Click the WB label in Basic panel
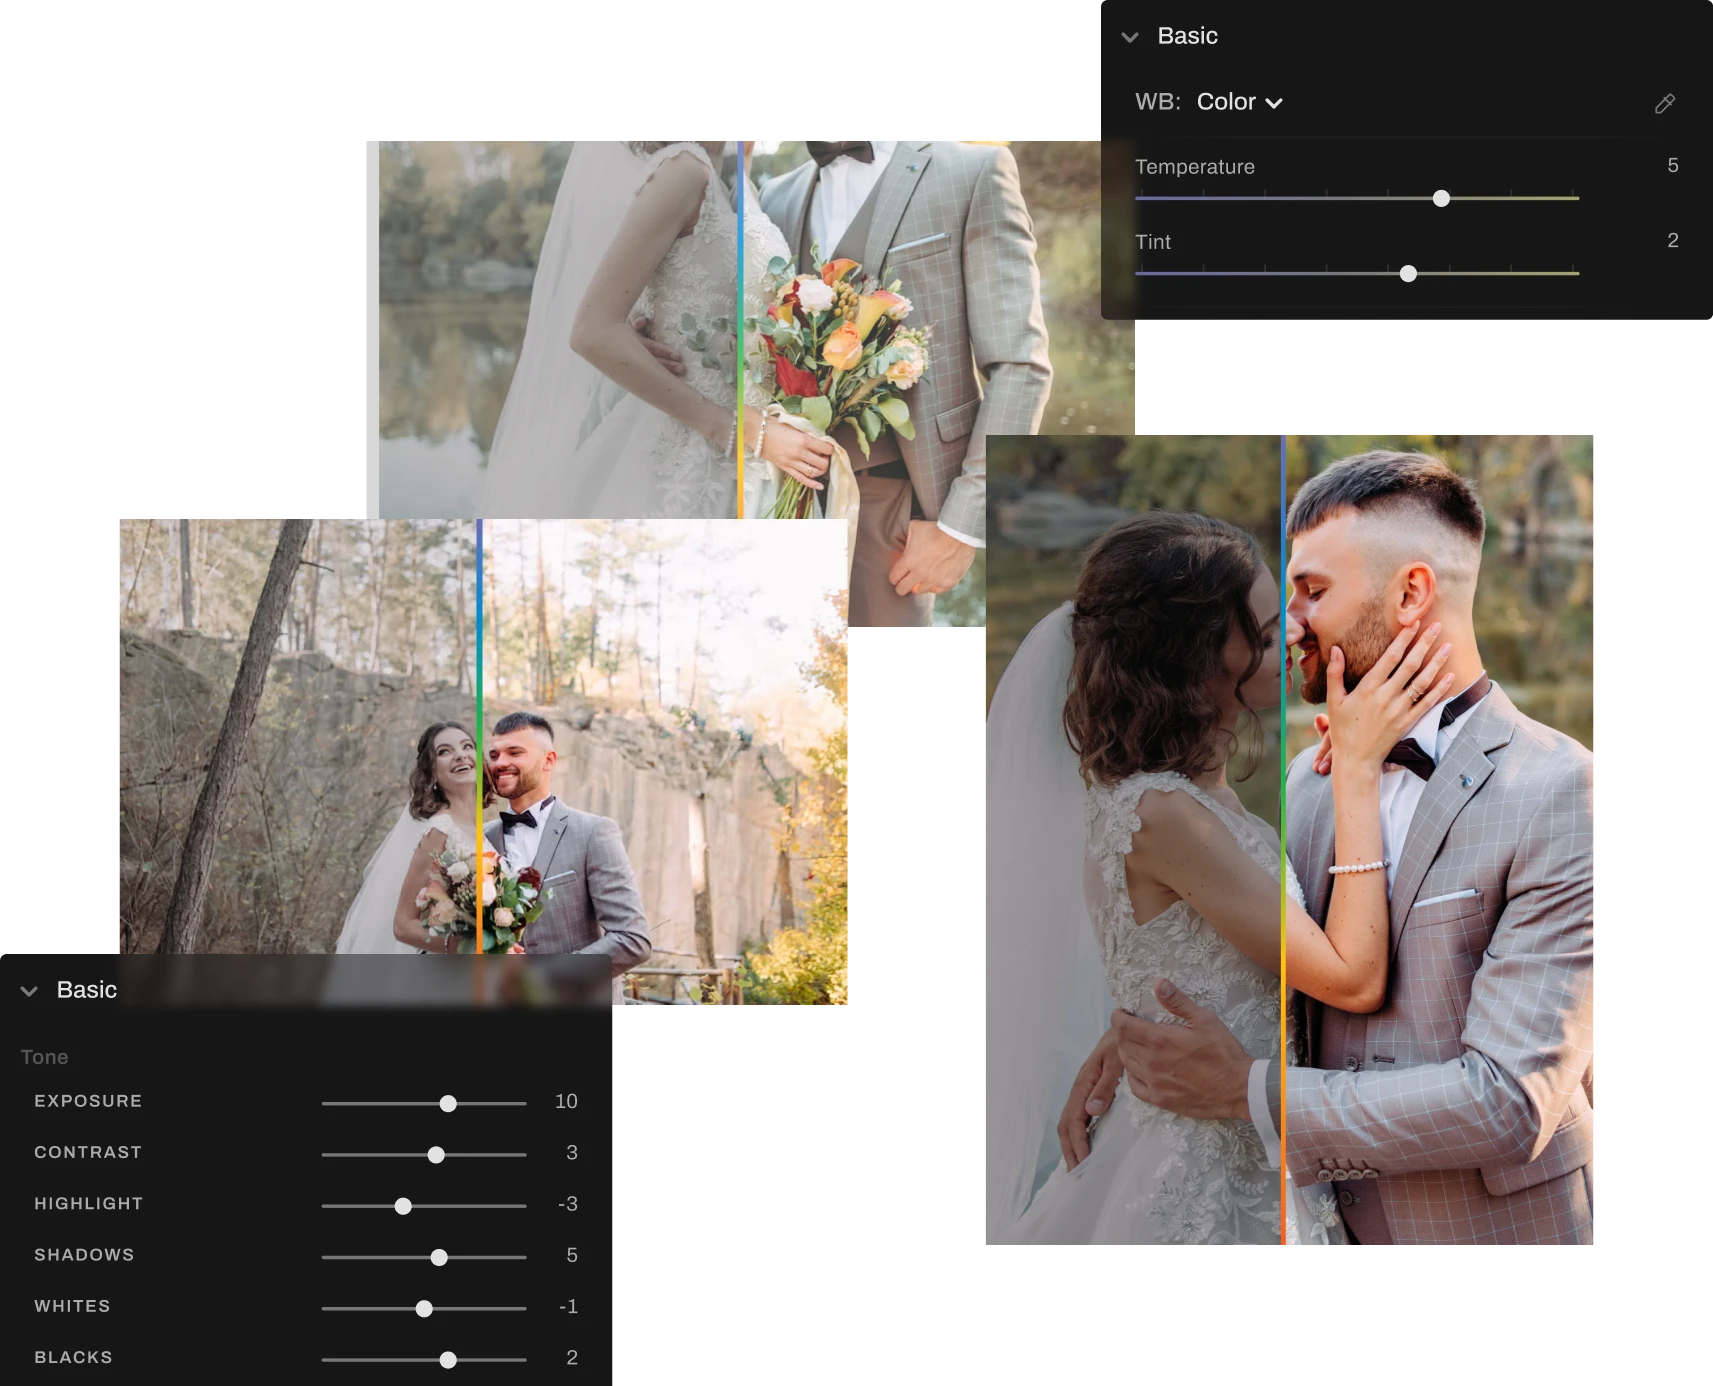Image resolution: width=1713 pixels, height=1386 pixels. [x=1158, y=101]
